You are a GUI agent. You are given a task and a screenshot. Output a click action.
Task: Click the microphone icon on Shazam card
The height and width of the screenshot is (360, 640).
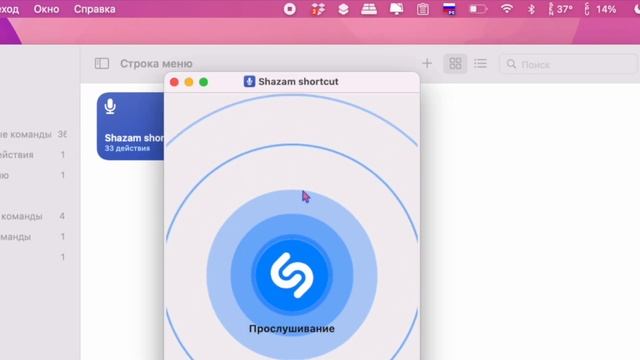coord(110,106)
